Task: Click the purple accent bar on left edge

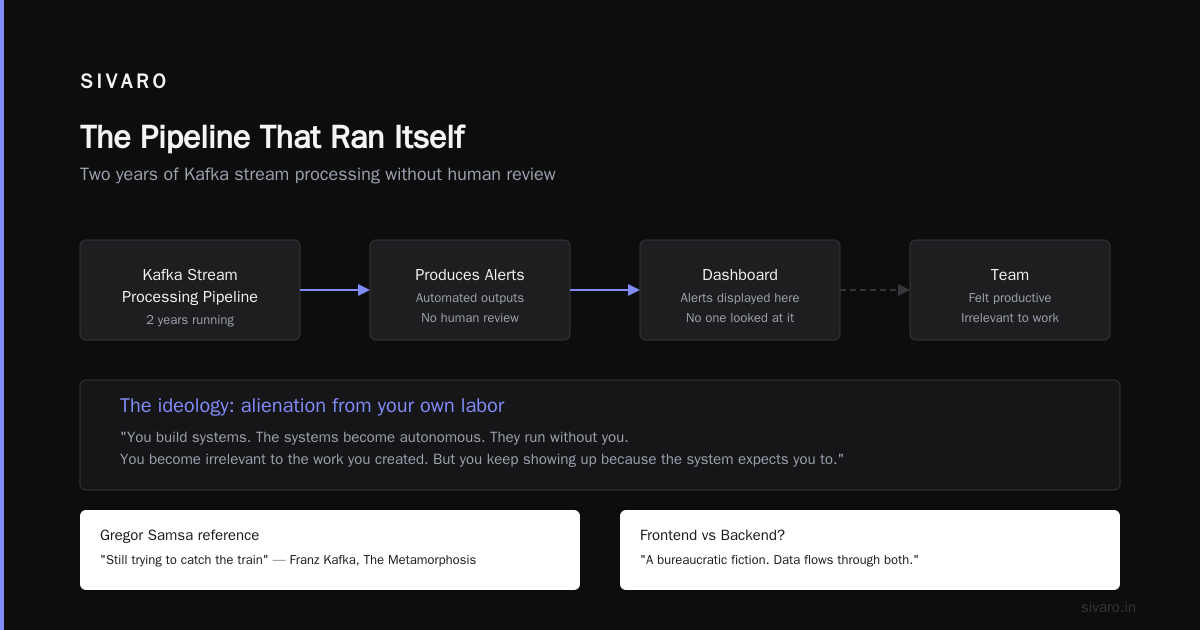Action: click(2, 315)
